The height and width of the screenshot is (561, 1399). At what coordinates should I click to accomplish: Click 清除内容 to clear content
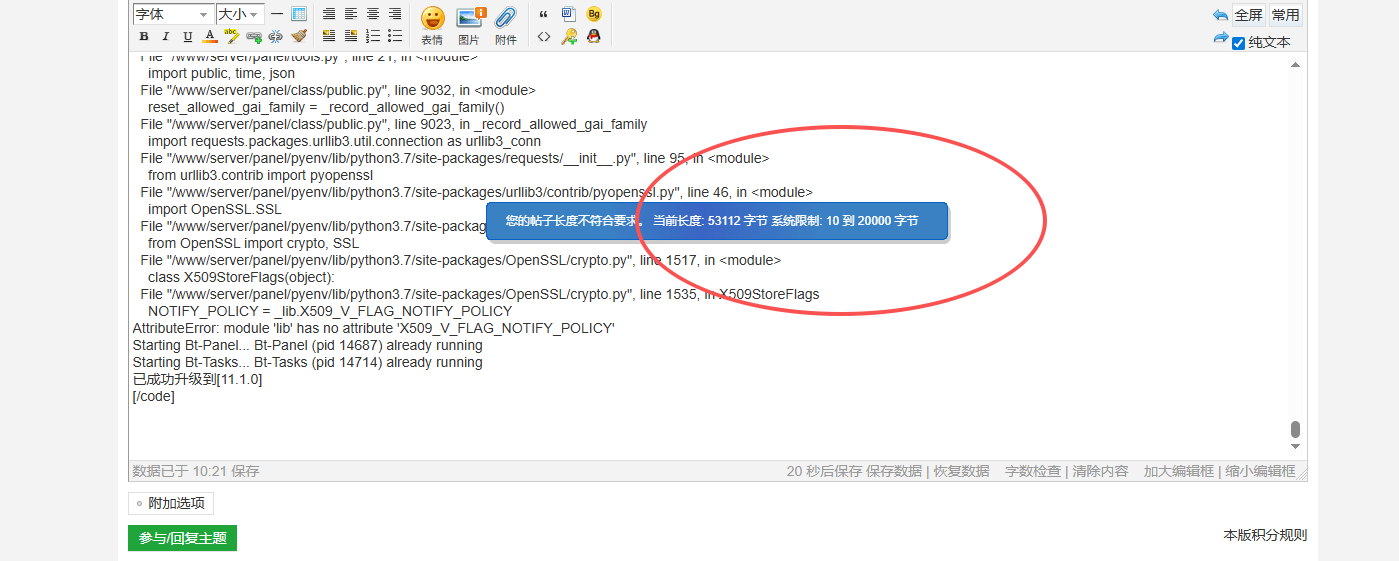1100,471
